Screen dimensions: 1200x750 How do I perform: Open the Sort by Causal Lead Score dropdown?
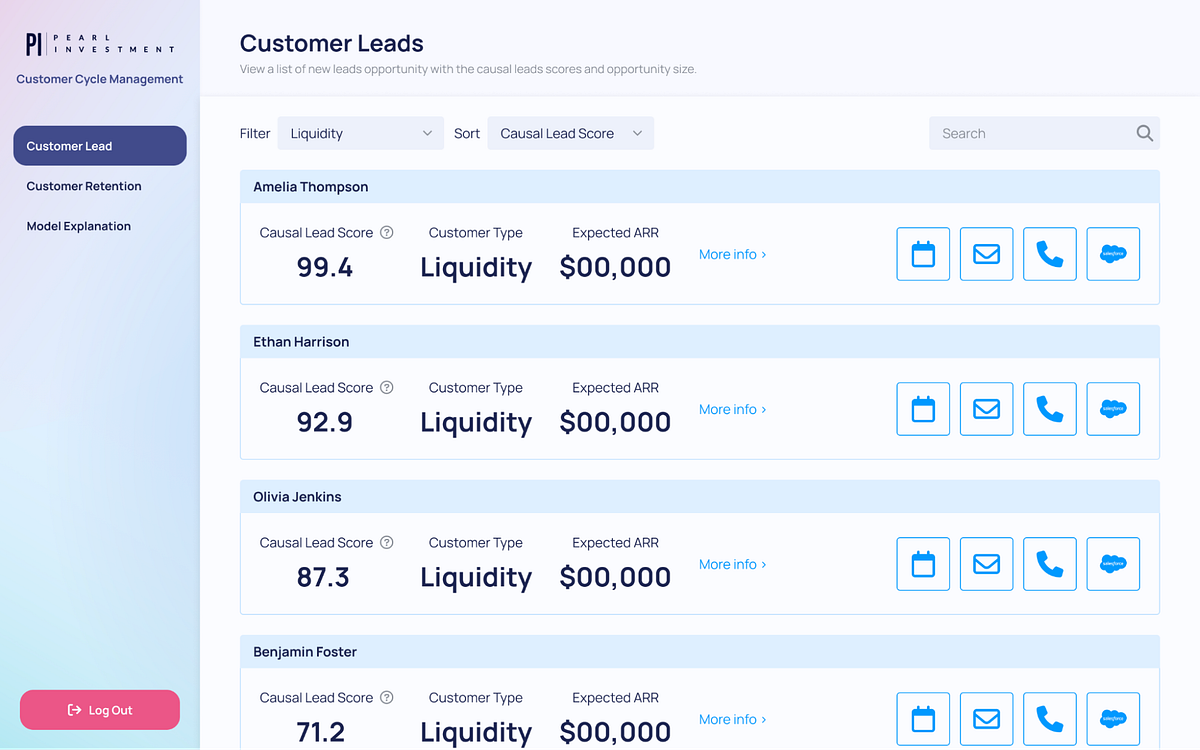point(570,132)
